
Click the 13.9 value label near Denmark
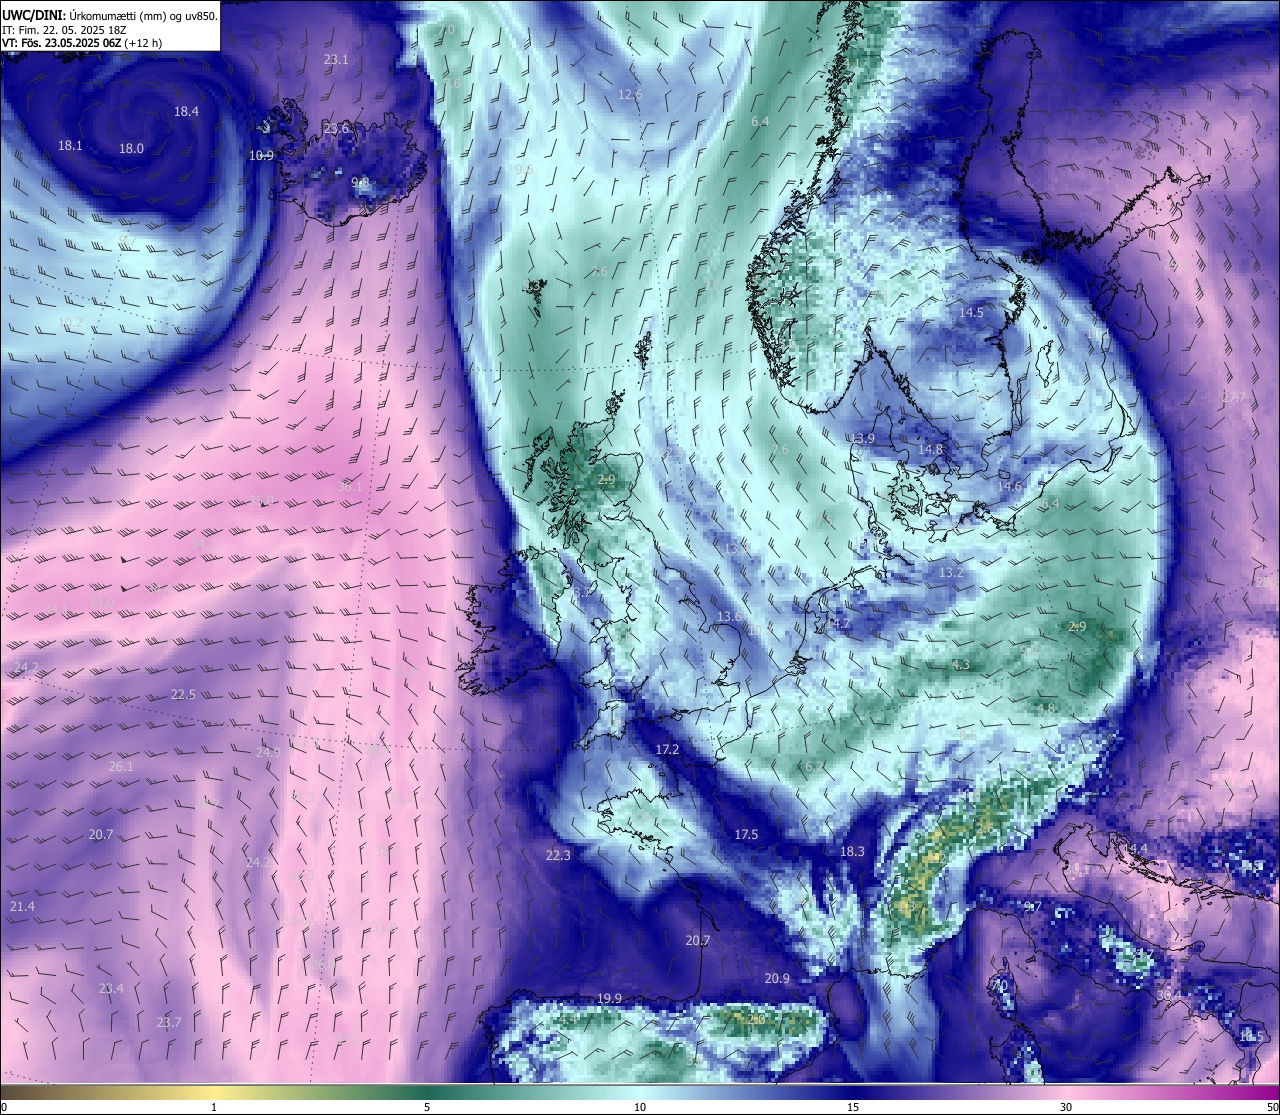(x=862, y=439)
